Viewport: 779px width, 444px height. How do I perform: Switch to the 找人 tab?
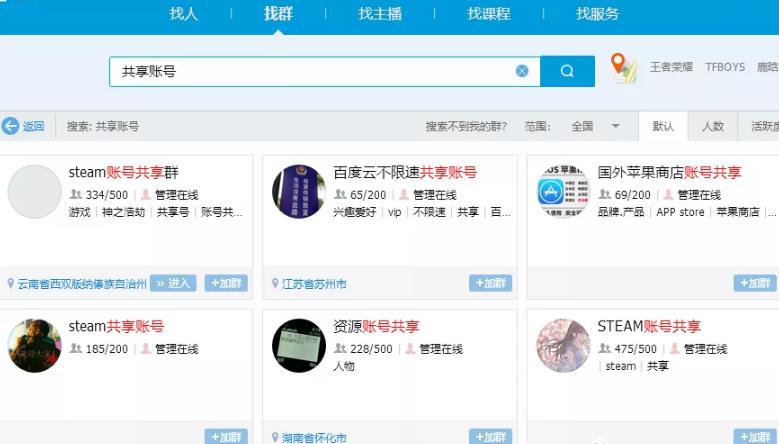click(x=184, y=14)
